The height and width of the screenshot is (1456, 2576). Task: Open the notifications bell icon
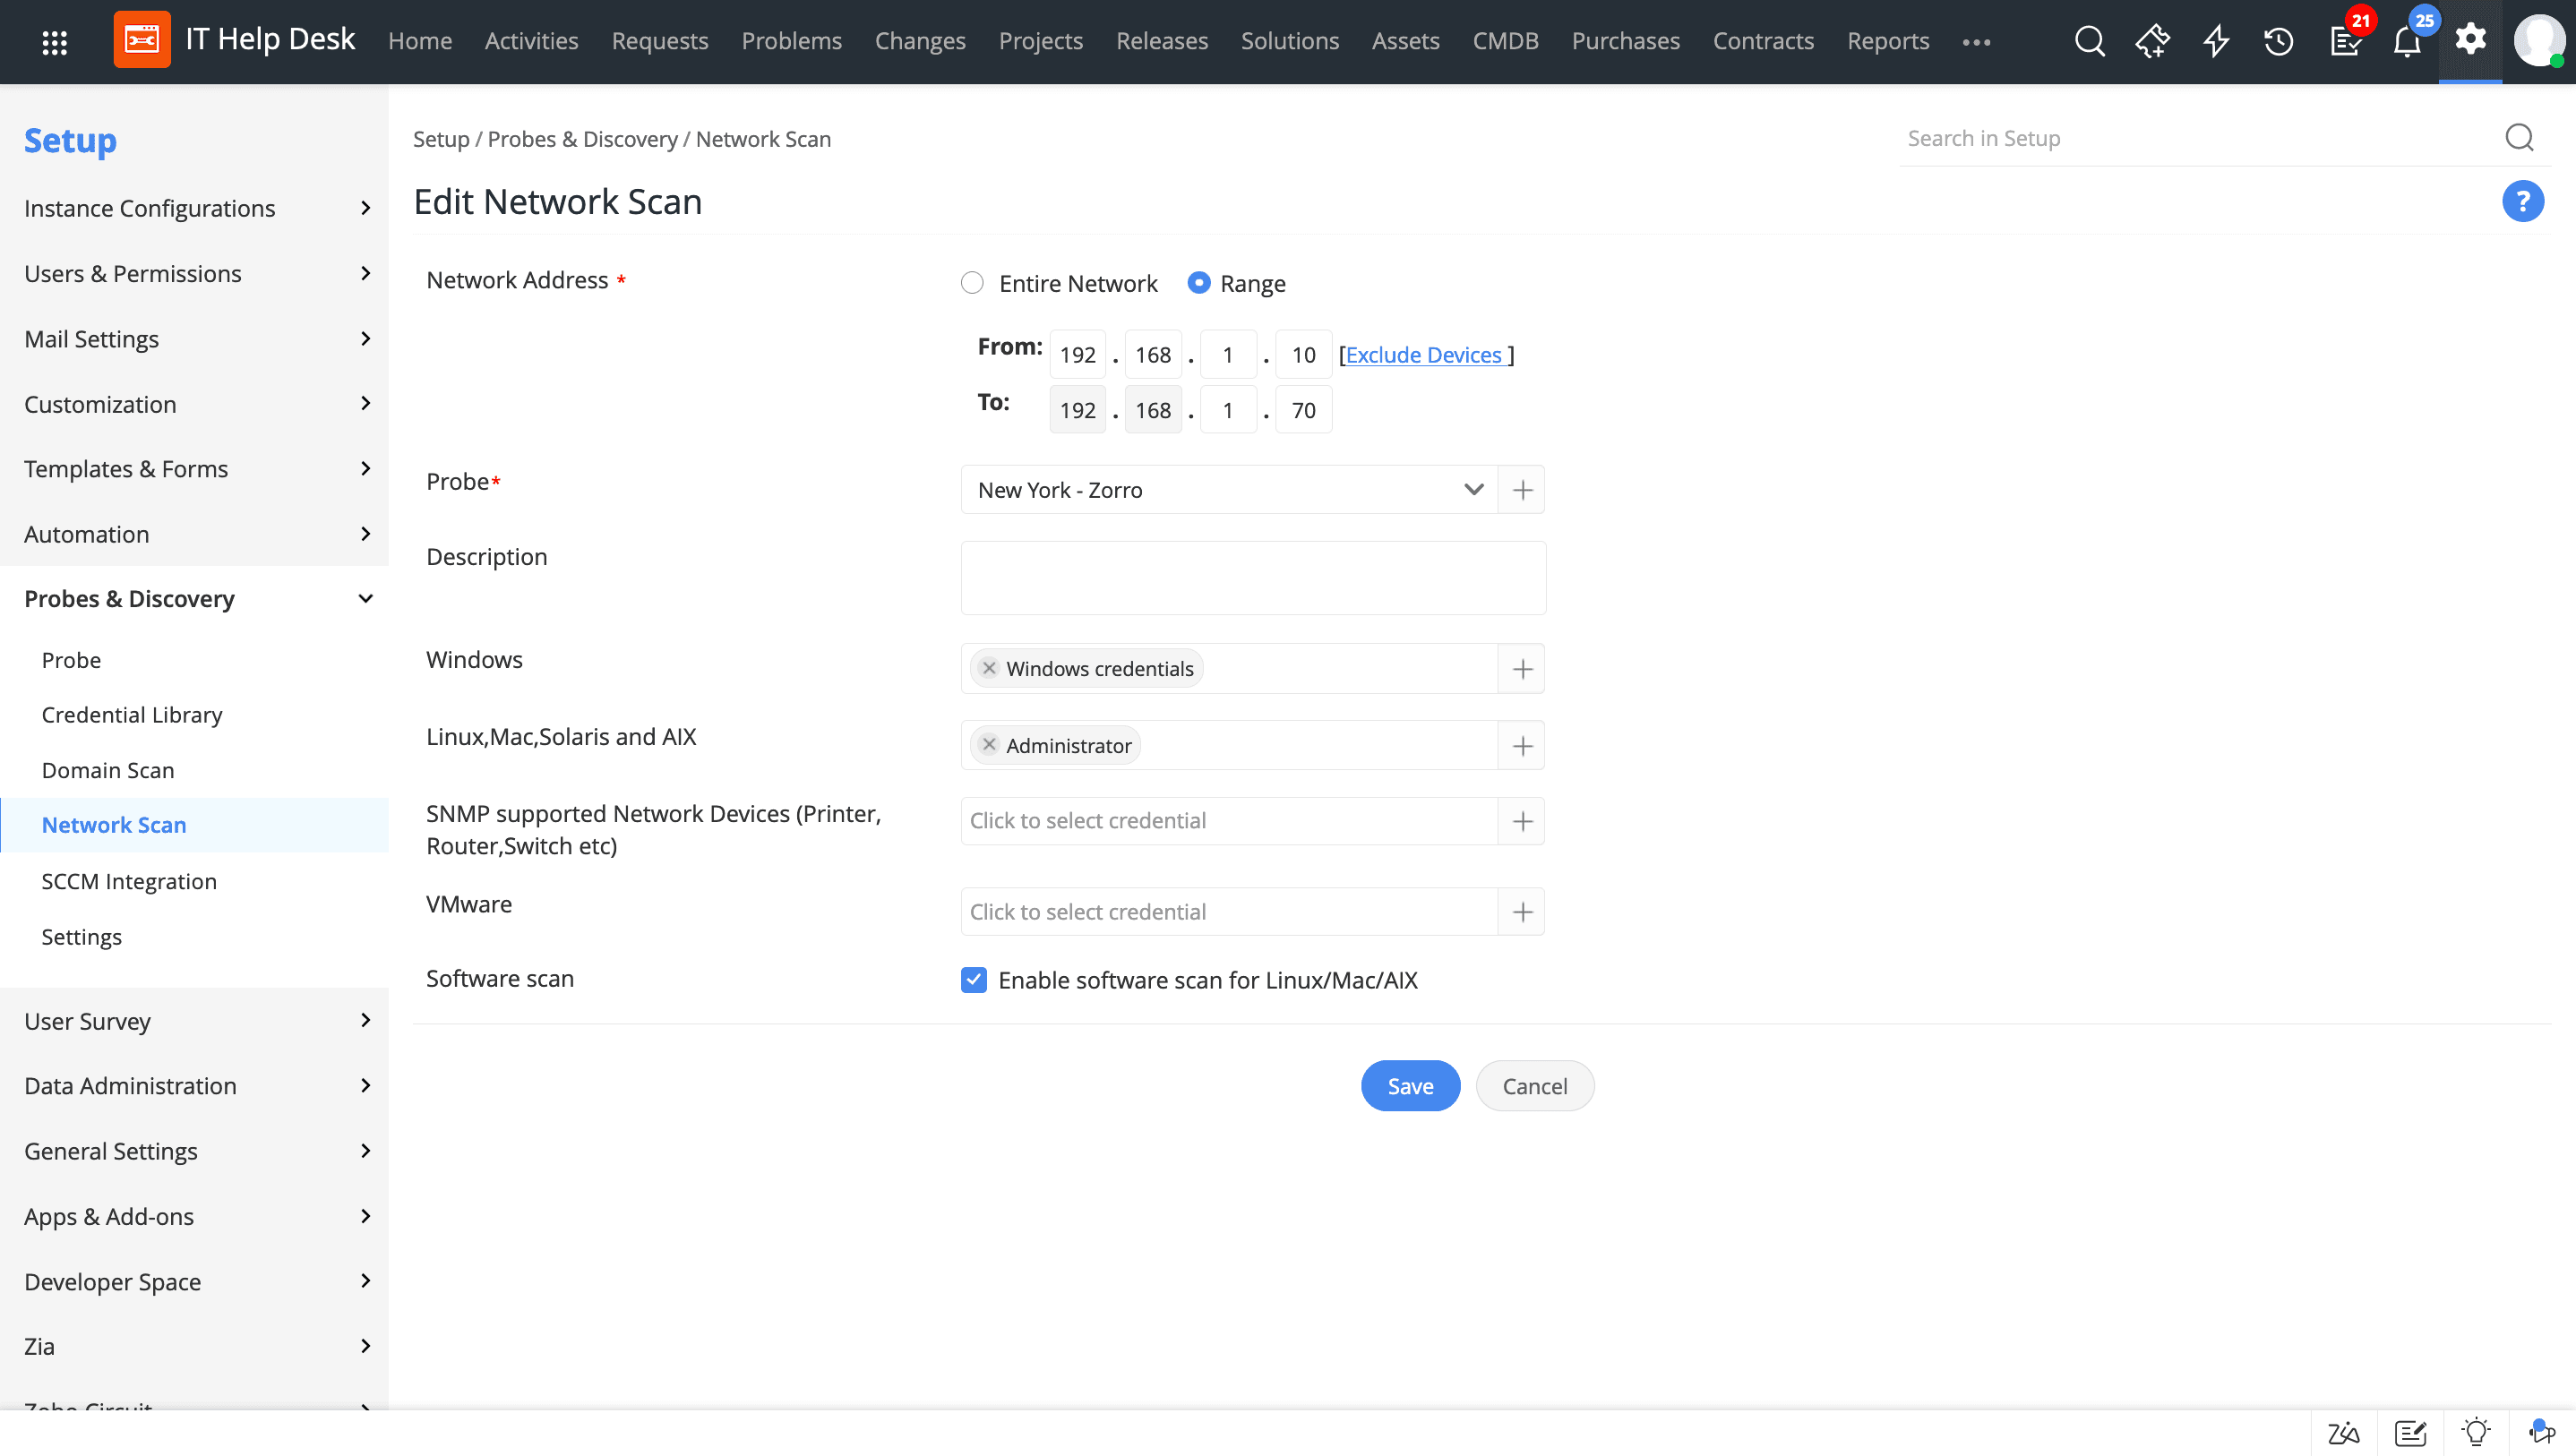2406,42
